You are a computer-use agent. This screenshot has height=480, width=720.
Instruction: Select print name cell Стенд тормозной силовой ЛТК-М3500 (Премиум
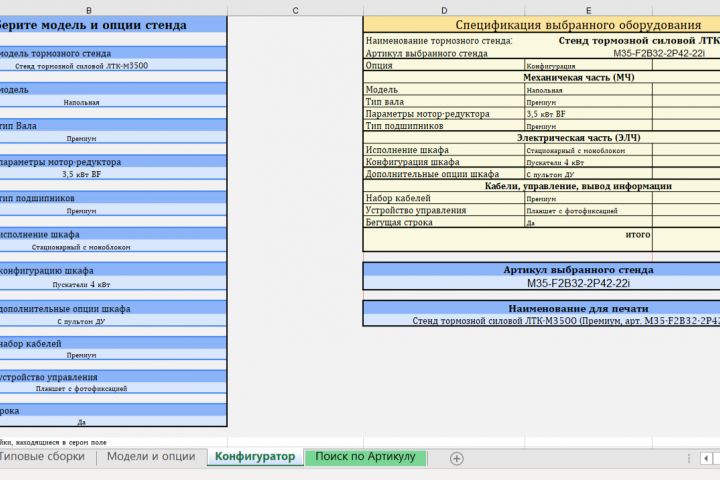(542, 321)
